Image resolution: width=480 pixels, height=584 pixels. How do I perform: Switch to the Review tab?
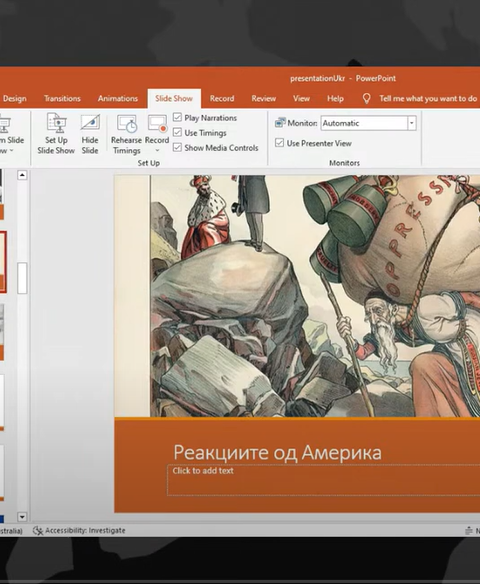[x=264, y=98]
